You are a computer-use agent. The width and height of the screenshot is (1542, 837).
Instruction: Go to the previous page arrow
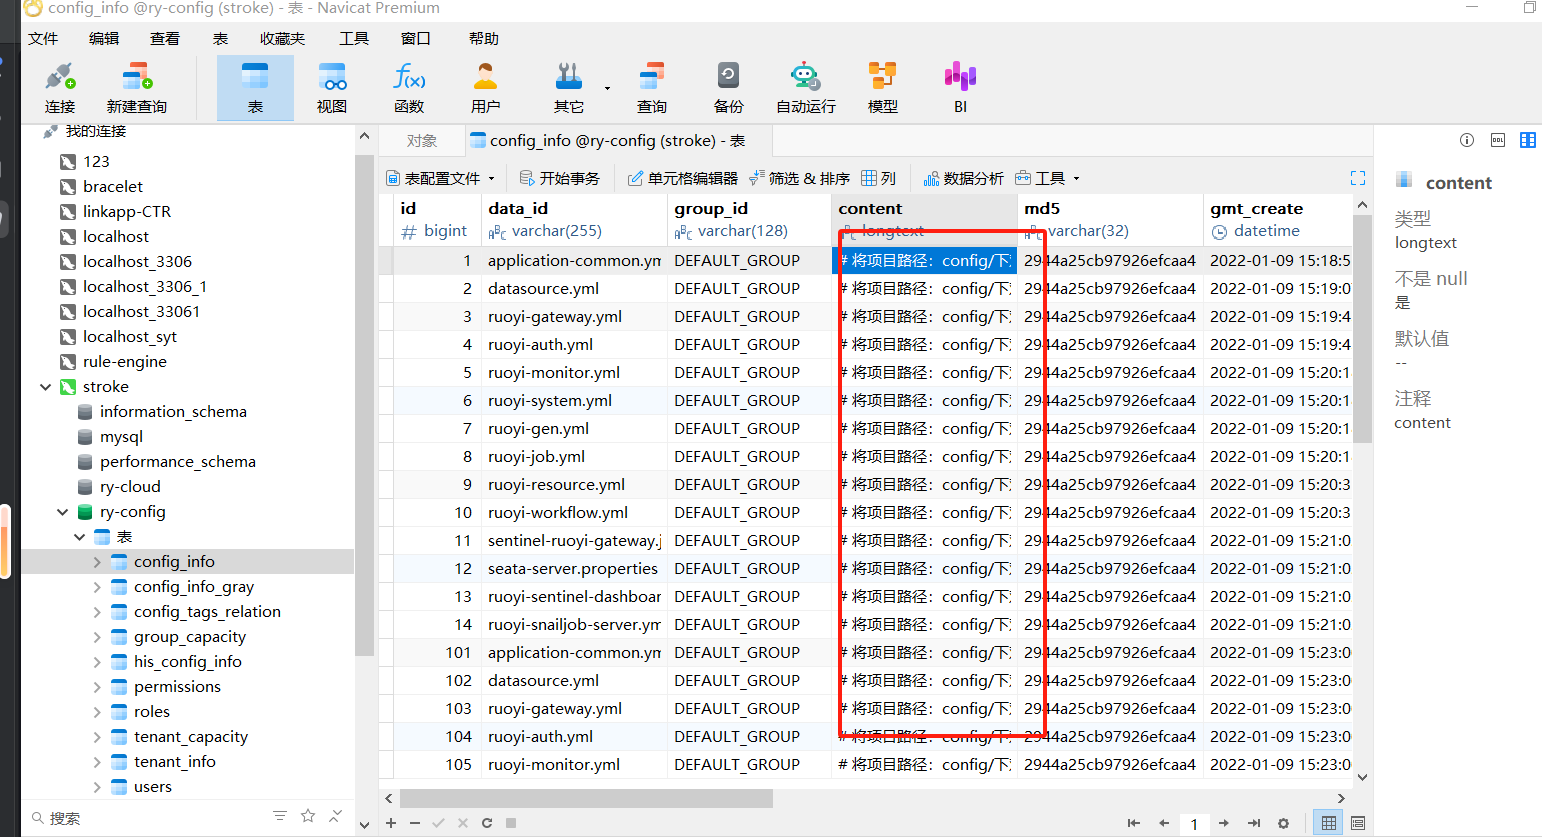(1164, 823)
